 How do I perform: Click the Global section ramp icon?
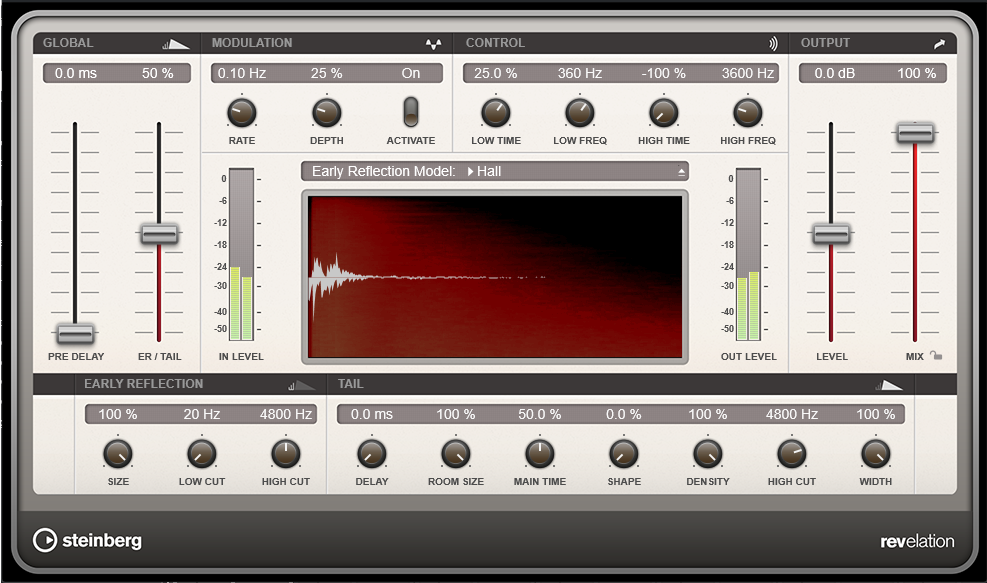176,44
